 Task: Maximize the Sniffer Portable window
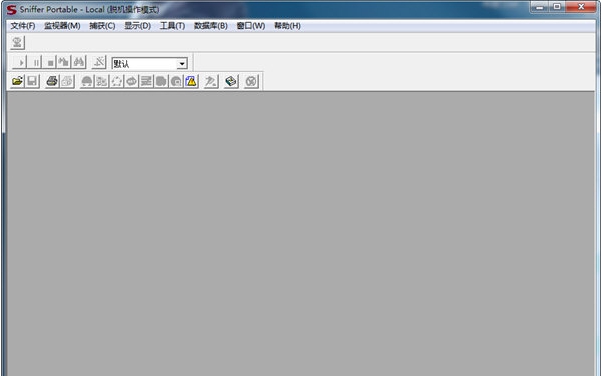click(557, 7)
